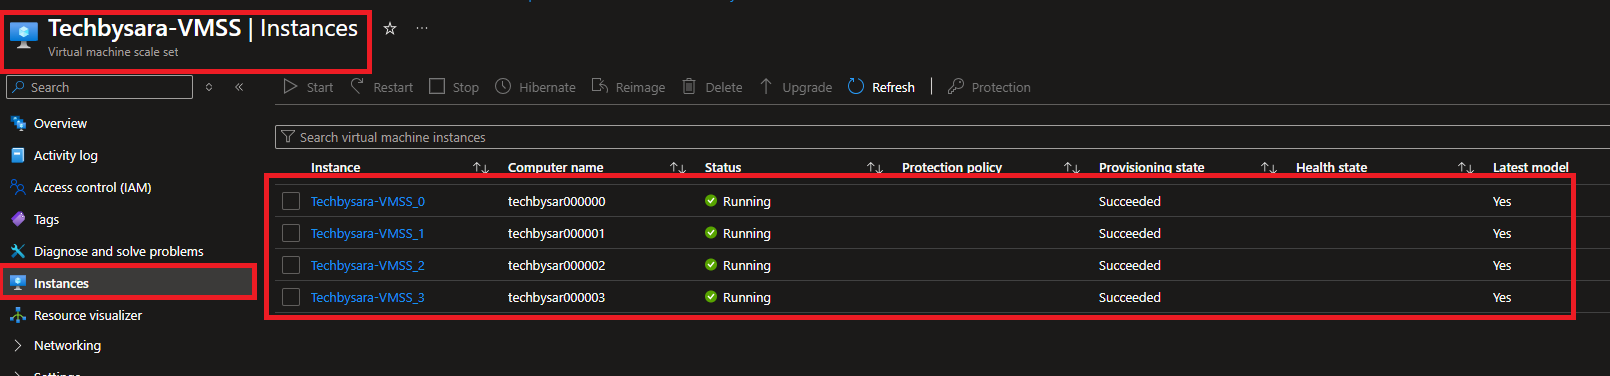Screen dimensions: 1610x376
Task: Open the Techbysara-VMSS_3 instance link
Action: (x=367, y=297)
